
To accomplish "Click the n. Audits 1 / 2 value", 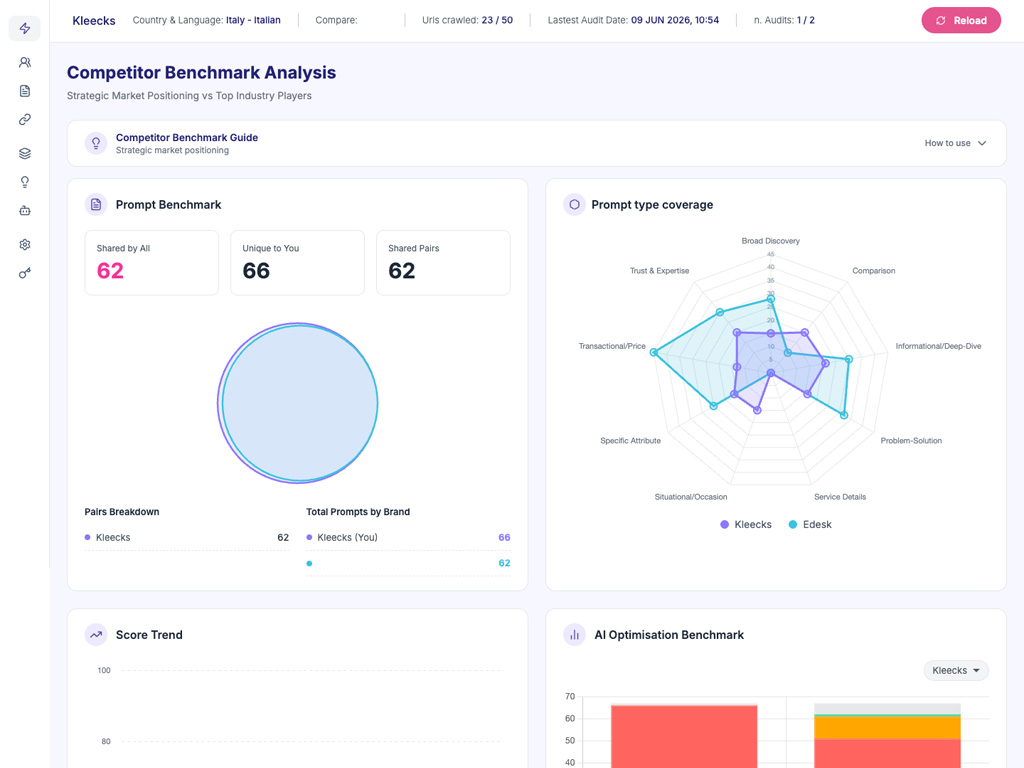I will pos(805,20).
